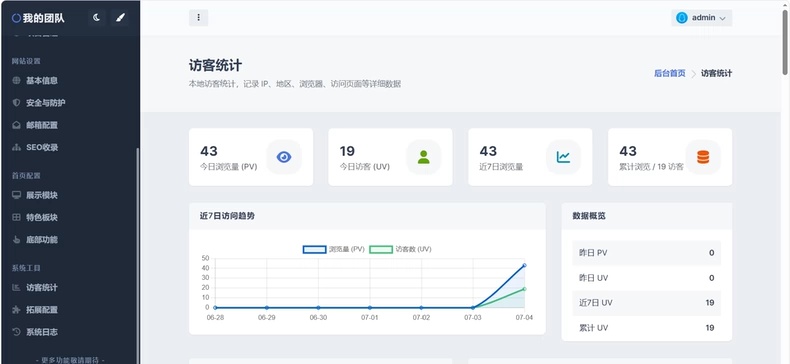The height and width of the screenshot is (364, 790).
Task: Click 后台首页 breadcrumb link
Action: click(670, 73)
